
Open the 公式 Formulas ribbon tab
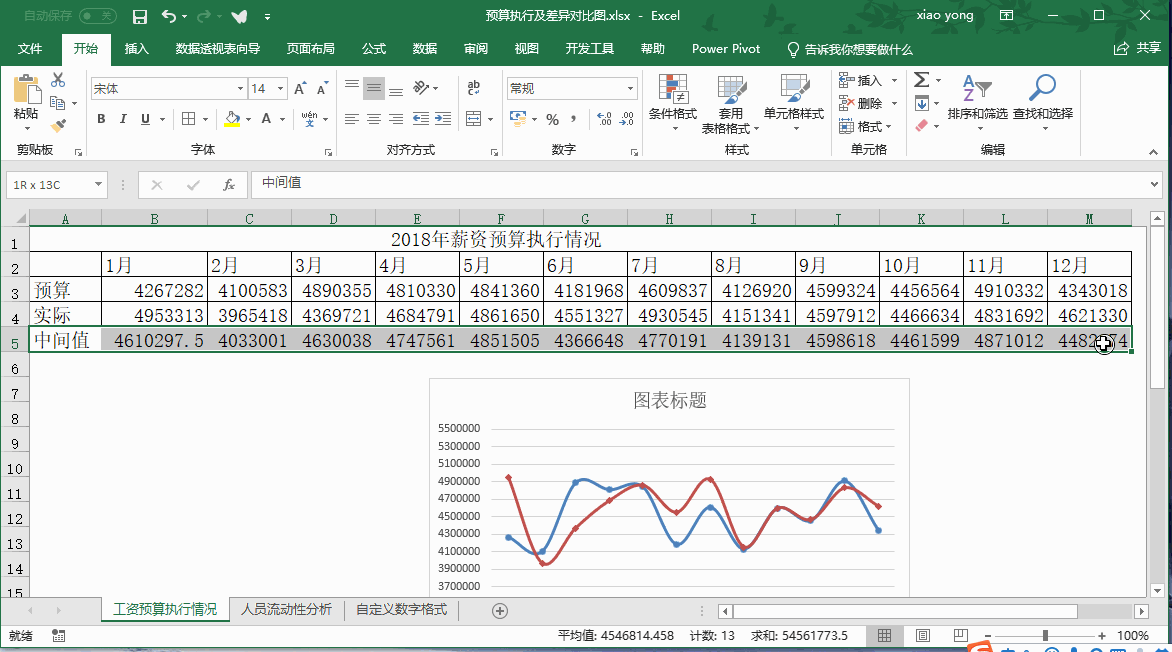pyautogui.click(x=374, y=49)
